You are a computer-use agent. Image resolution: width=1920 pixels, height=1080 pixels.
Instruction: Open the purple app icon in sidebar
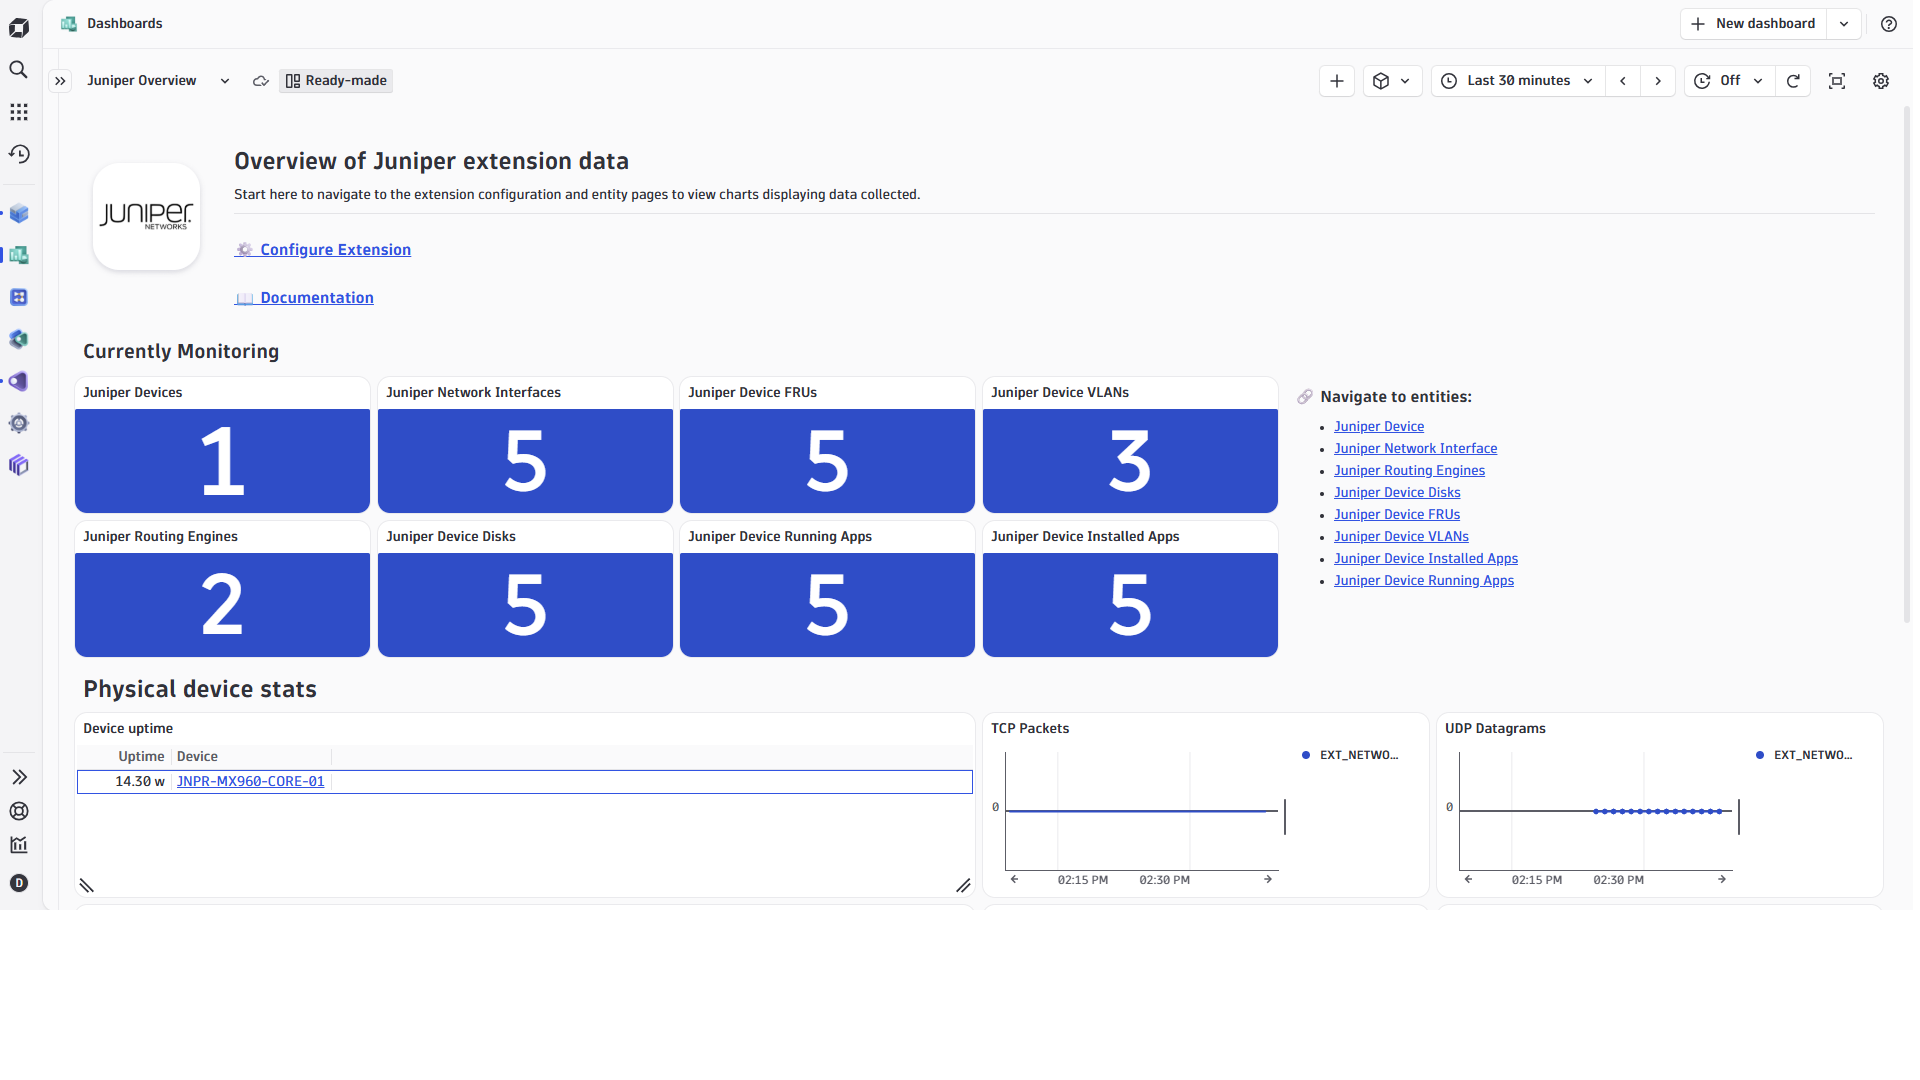click(x=19, y=381)
